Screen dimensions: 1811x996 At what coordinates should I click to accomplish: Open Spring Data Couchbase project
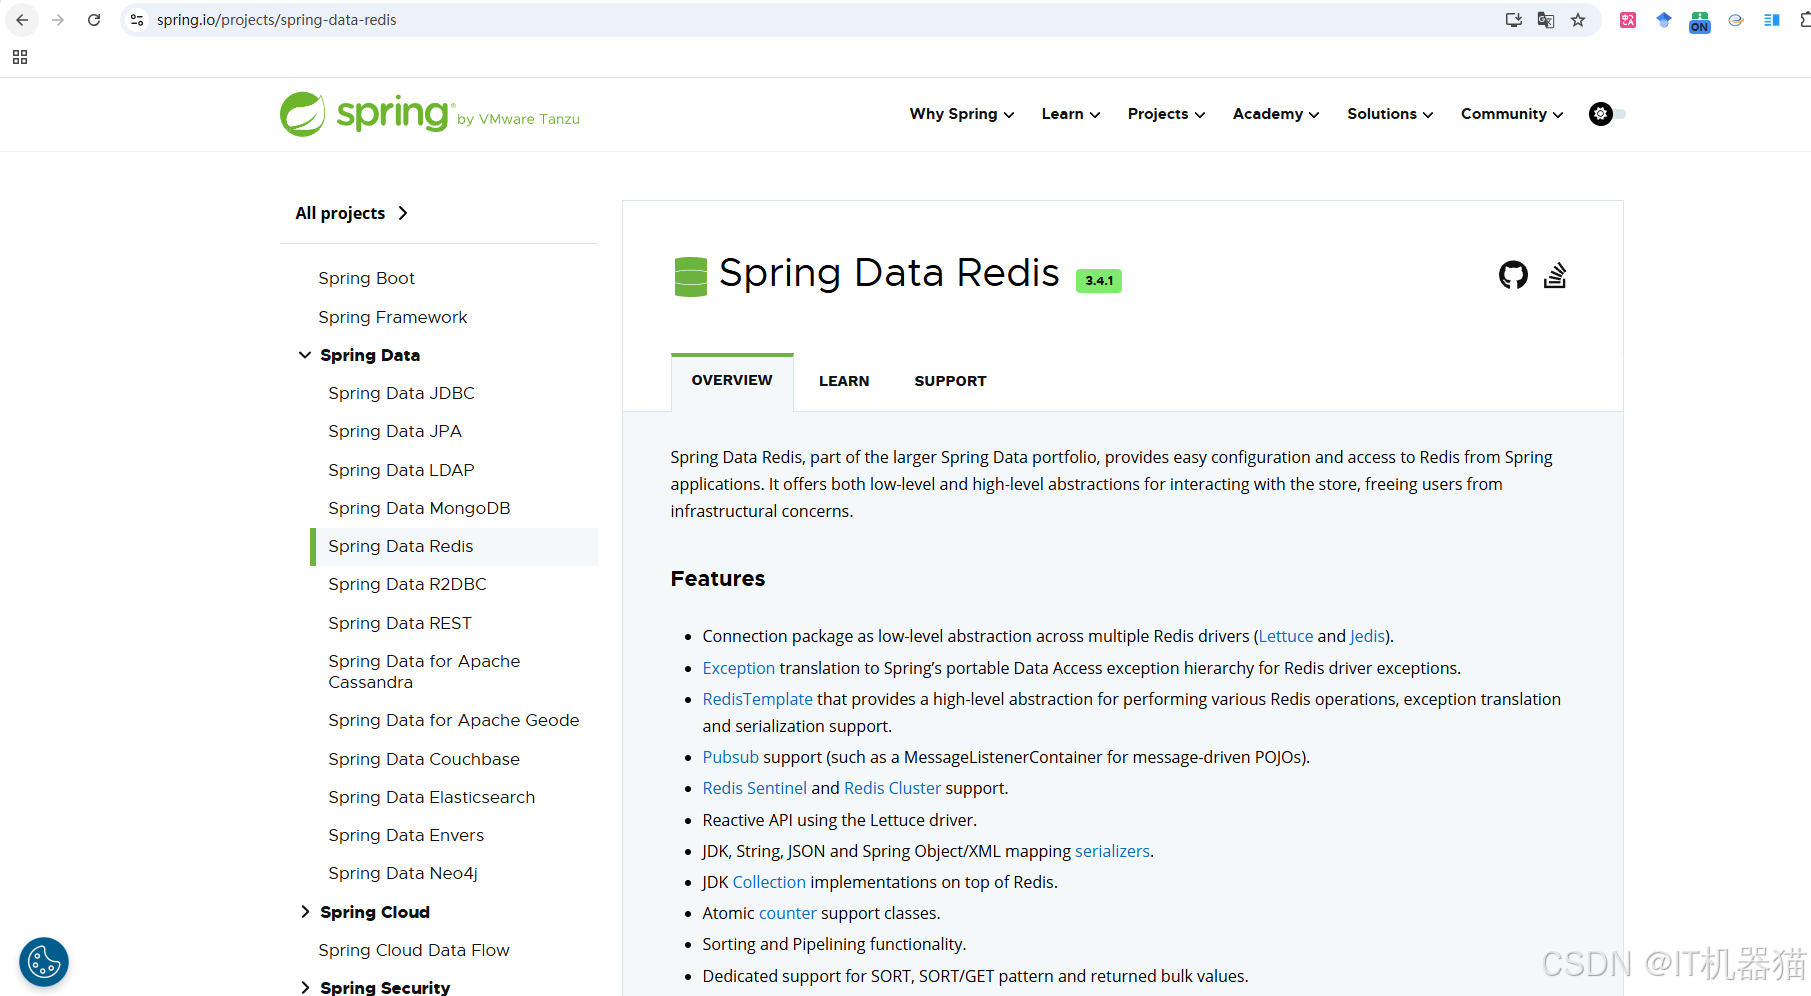[x=424, y=759]
